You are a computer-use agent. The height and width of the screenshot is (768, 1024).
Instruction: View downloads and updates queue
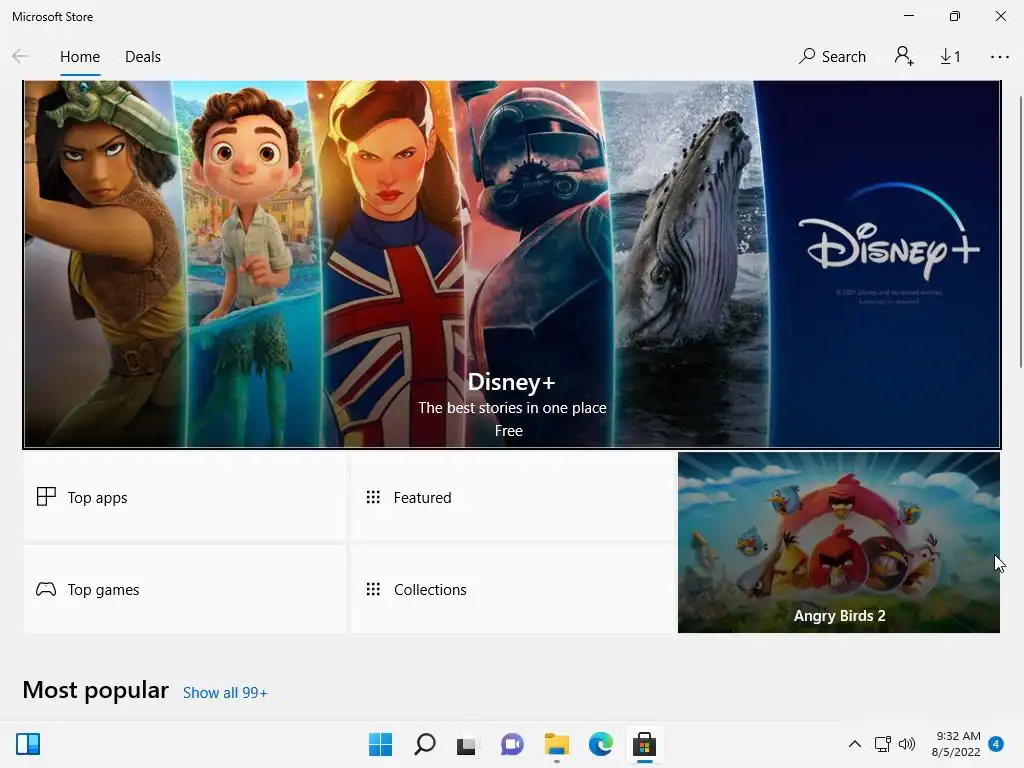tap(950, 57)
